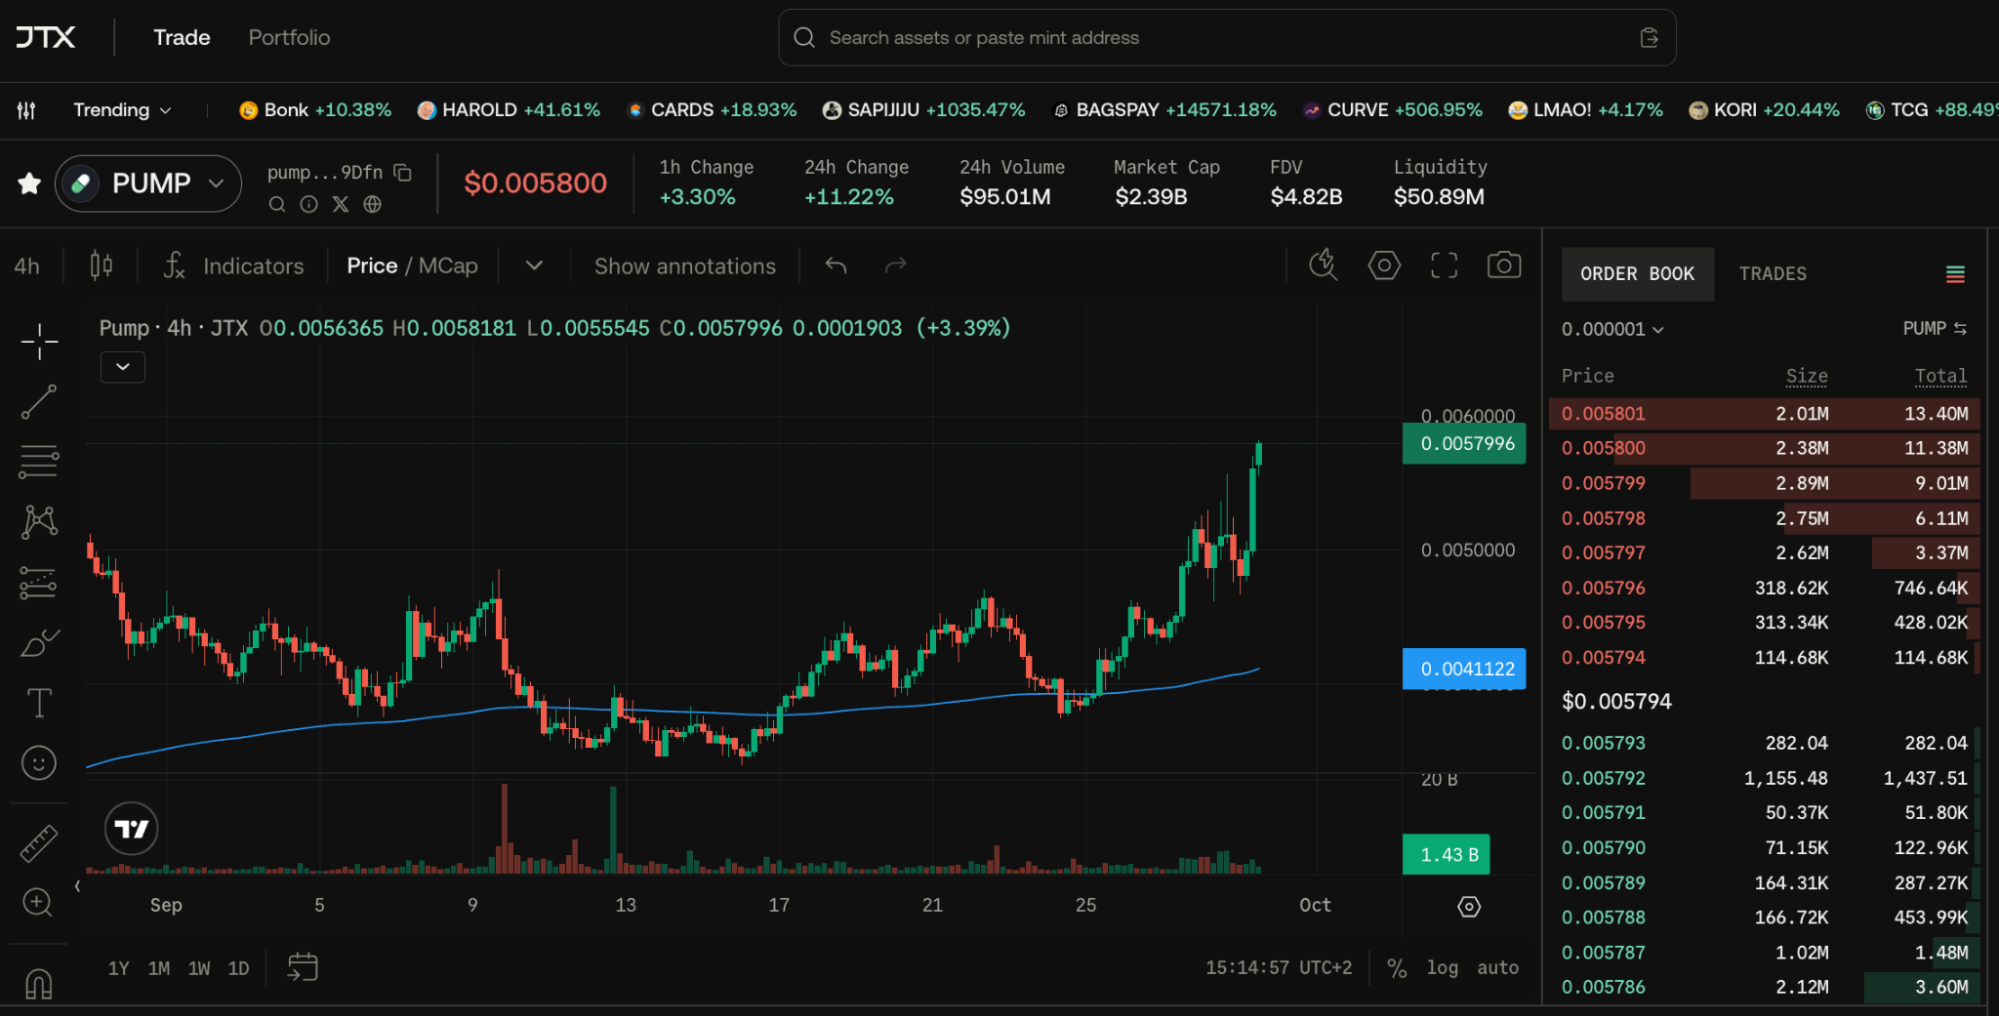This screenshot has width=1999, height=1017.
Task: Open the go-to-date calendar icon
Action: tap(302, 967)
